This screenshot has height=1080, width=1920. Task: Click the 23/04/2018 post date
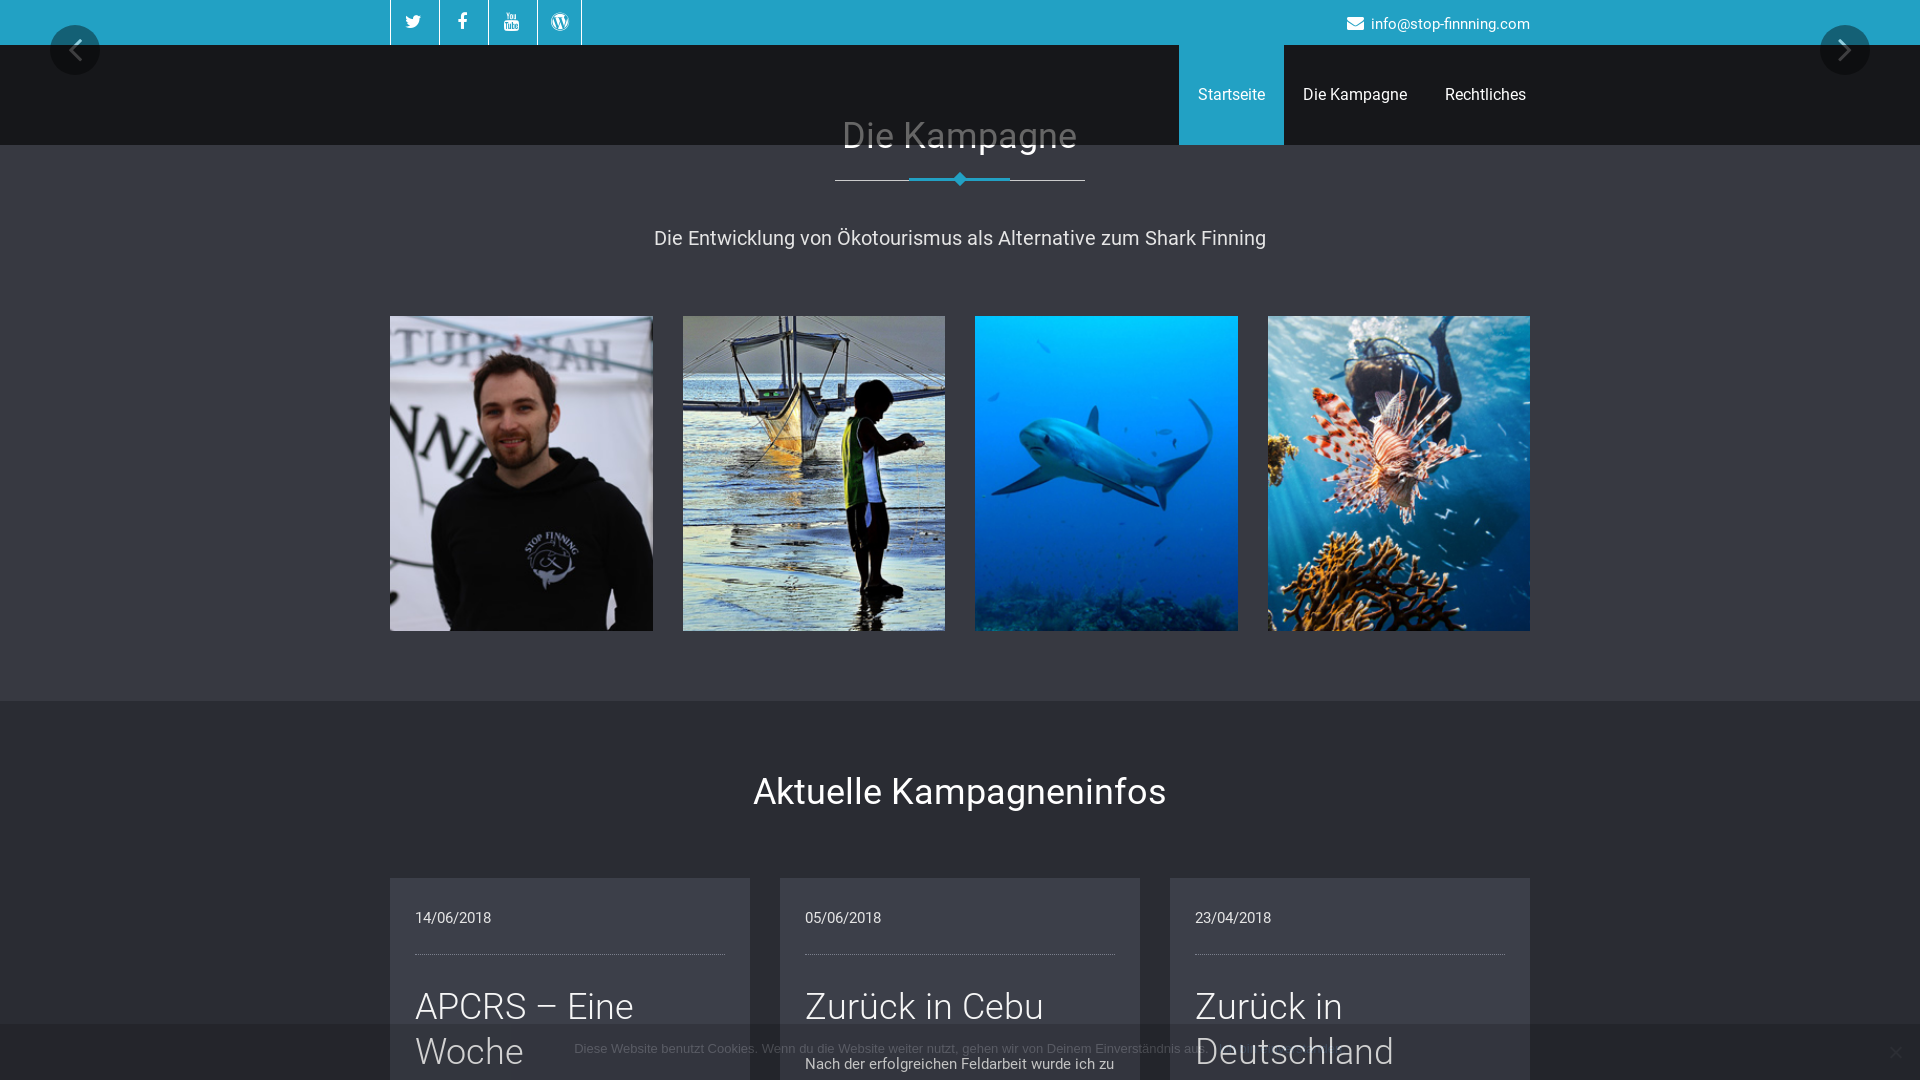(x=1233, y=918)
